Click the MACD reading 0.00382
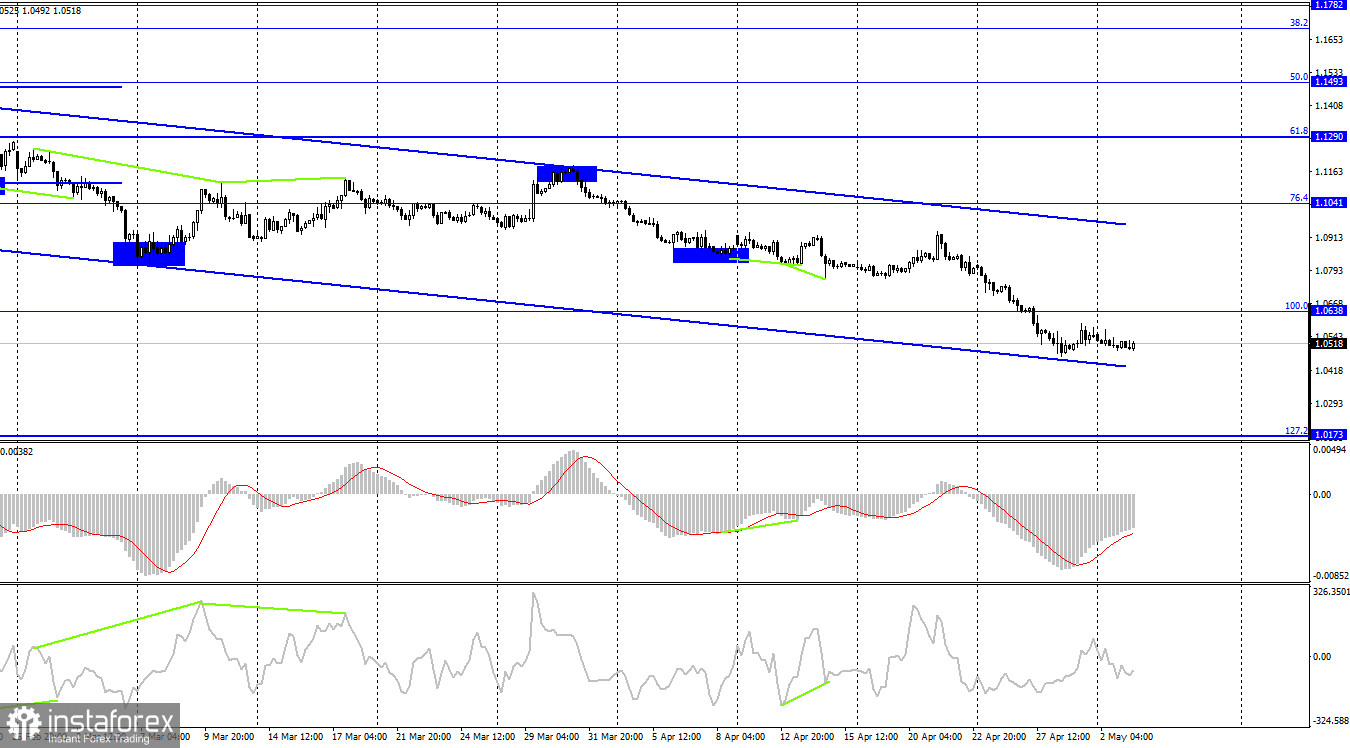1350x748 pixels. tap(17, 452)
